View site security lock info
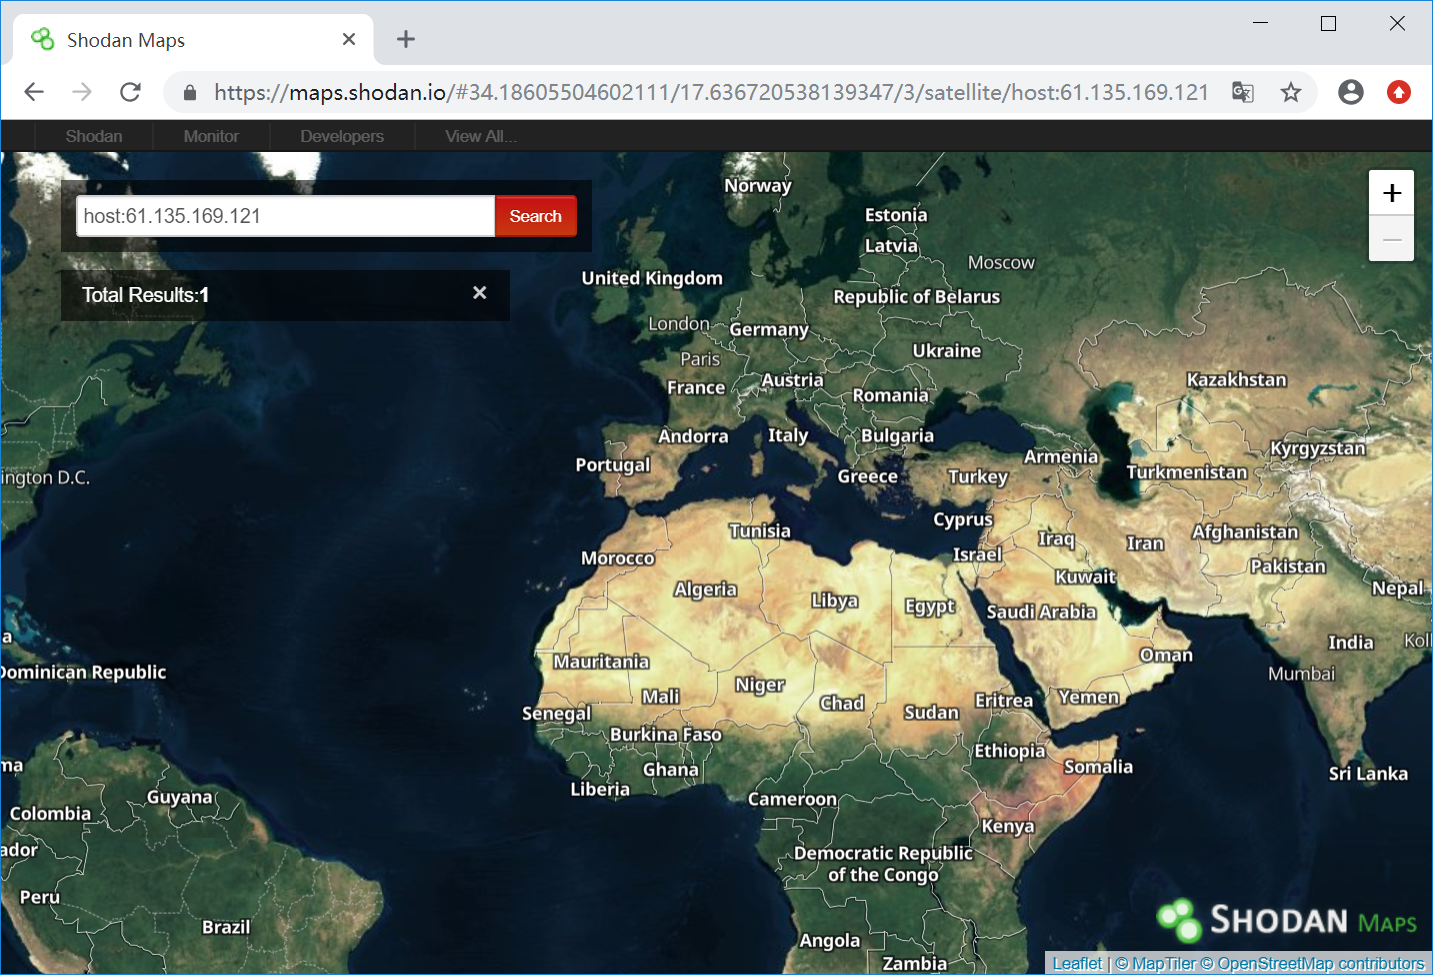Viewport: 1433px width, 975px height. coord(190,93)
